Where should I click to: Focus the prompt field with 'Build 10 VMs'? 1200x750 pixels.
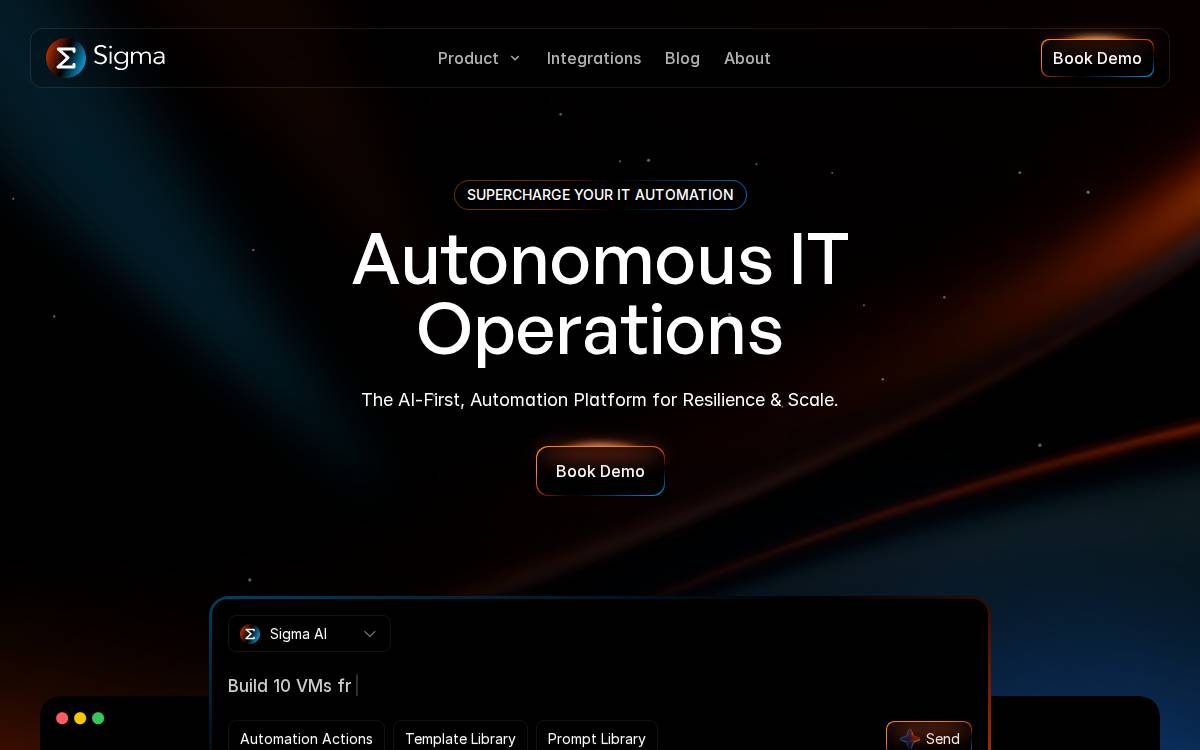point(600,685)
